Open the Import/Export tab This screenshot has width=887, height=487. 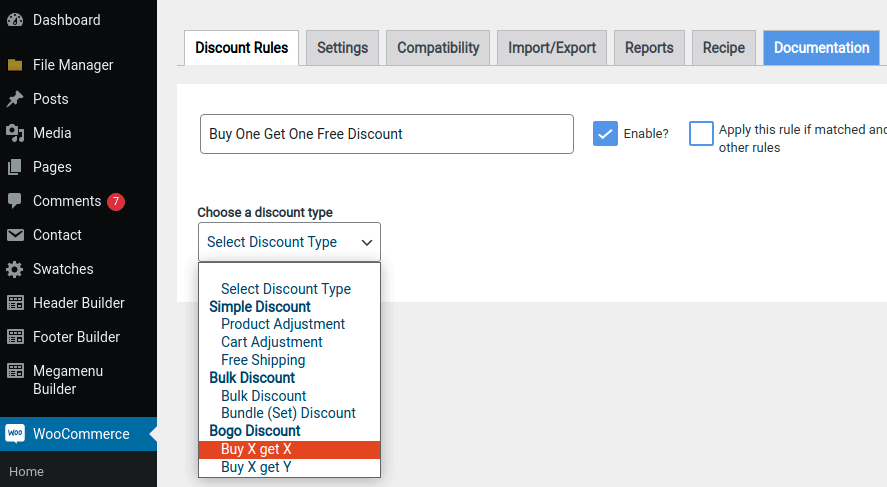coord(552,48)
